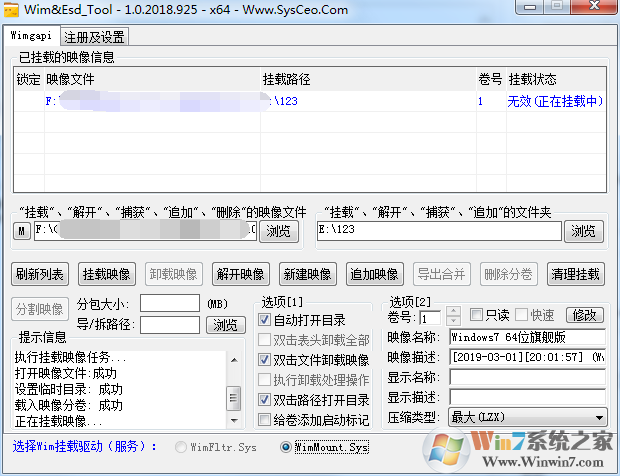The height and width of the screenshot is (476, 620).
Task: Focus the 显示名称 field
Action: click(527, 377)
